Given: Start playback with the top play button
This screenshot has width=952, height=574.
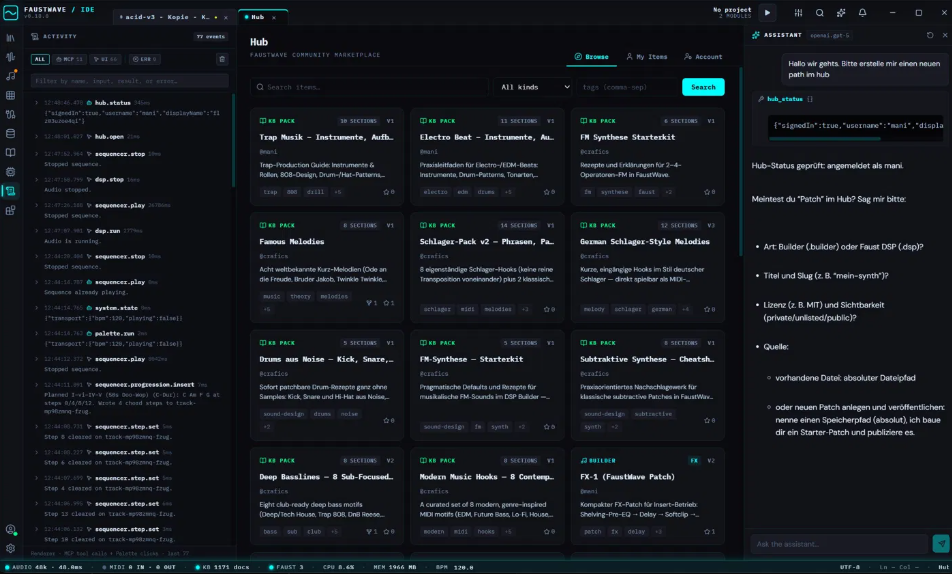Looking at the screenshot, I should 767,13.
